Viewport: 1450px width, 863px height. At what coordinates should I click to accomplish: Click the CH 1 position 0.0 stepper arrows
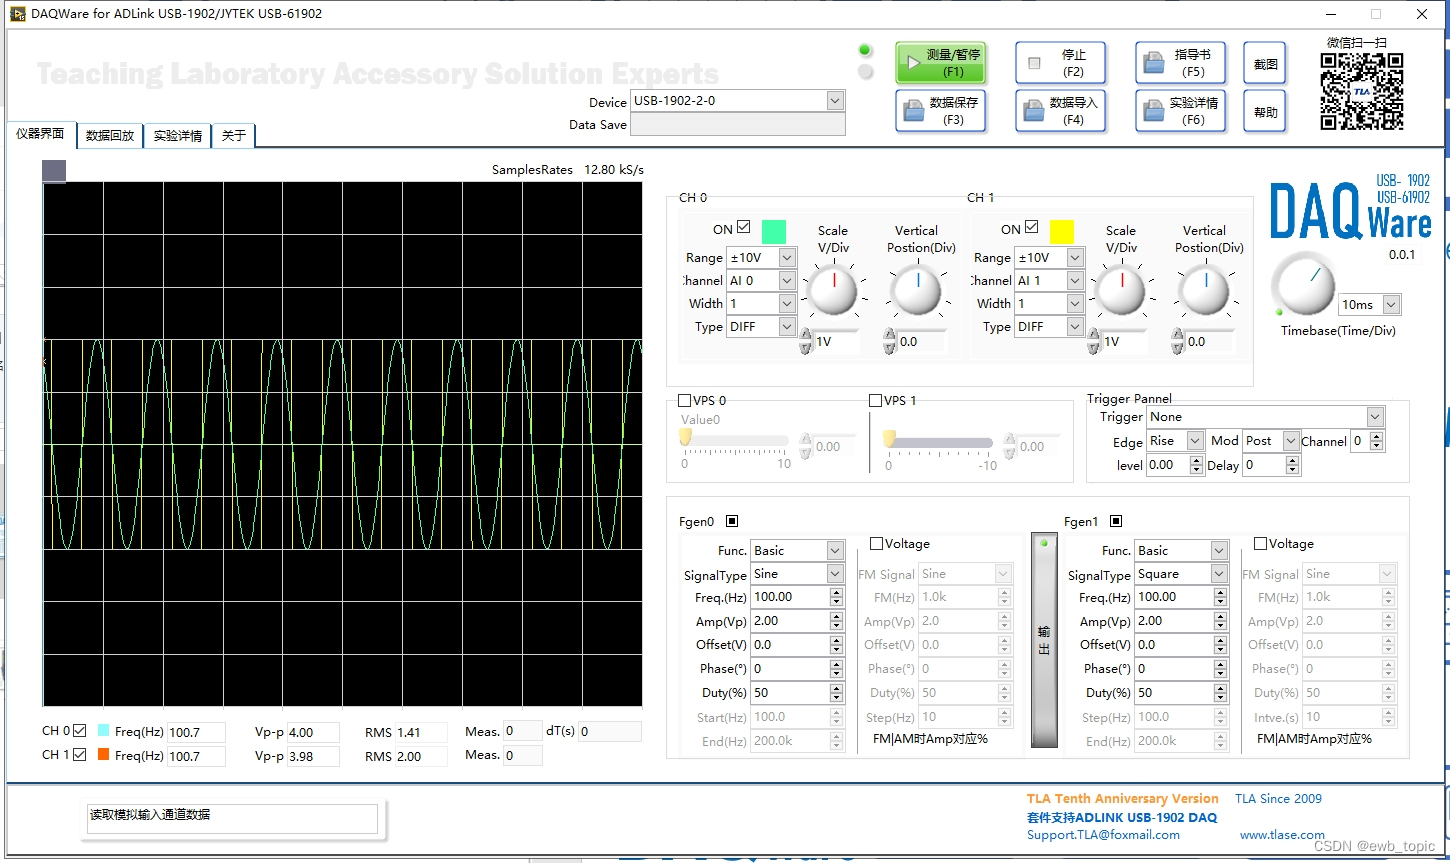(x=1178, y=342)
